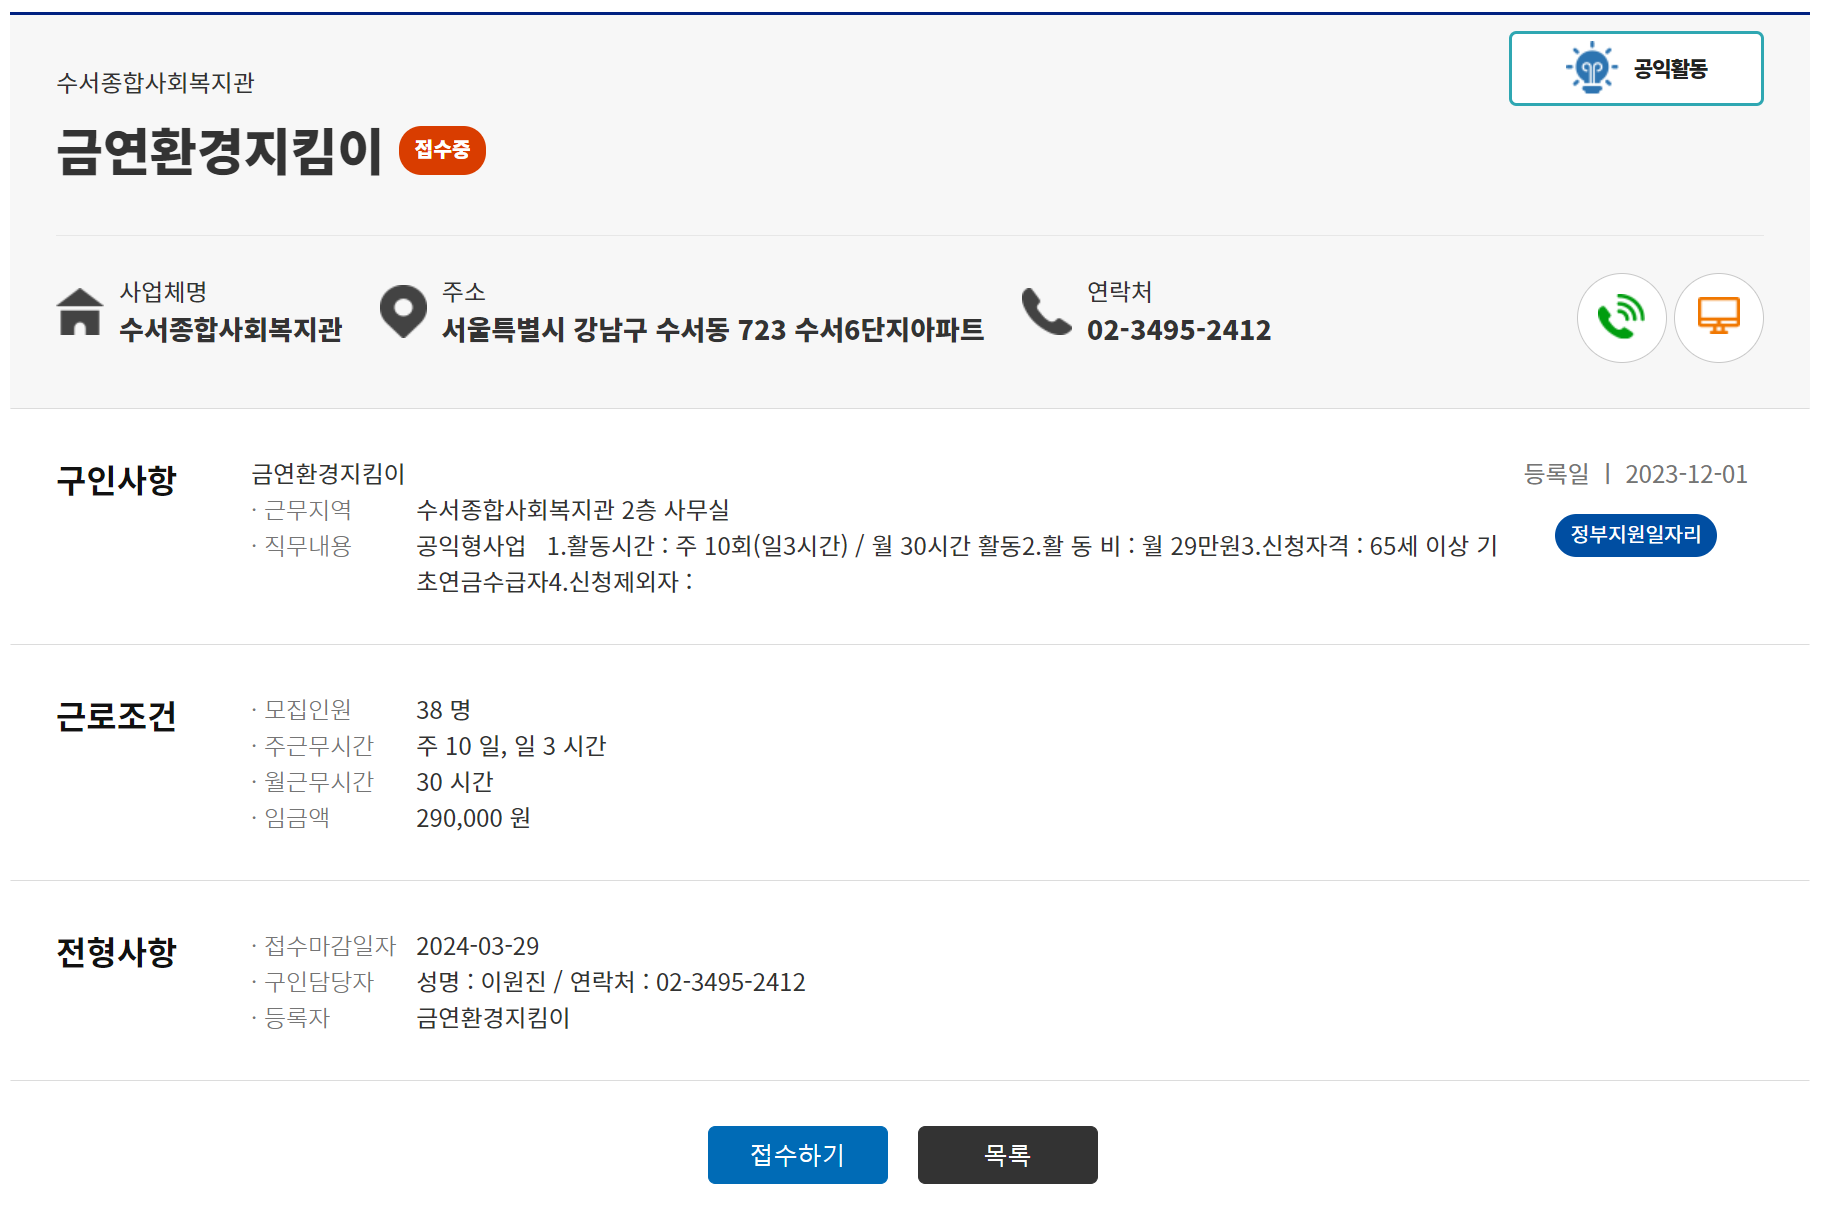
Task: Click the 목록 list button
Action: coord(1007,1155)
